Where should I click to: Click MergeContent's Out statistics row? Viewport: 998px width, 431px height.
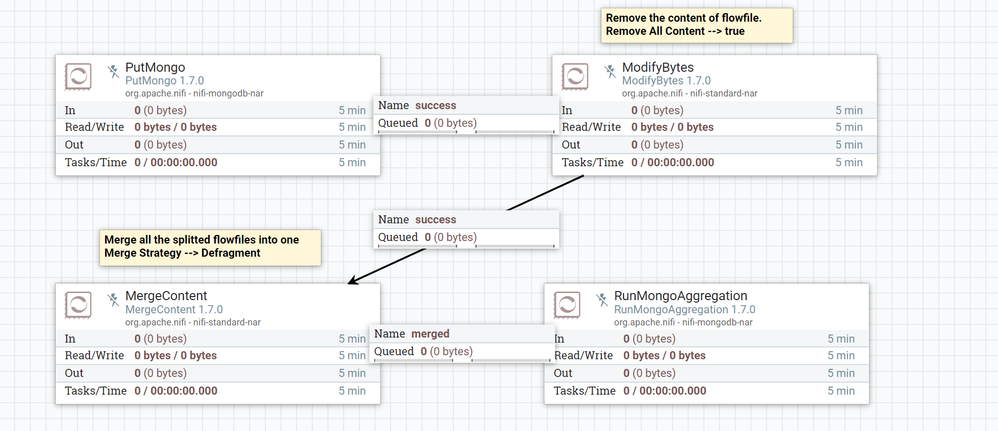tap(218, 373)
